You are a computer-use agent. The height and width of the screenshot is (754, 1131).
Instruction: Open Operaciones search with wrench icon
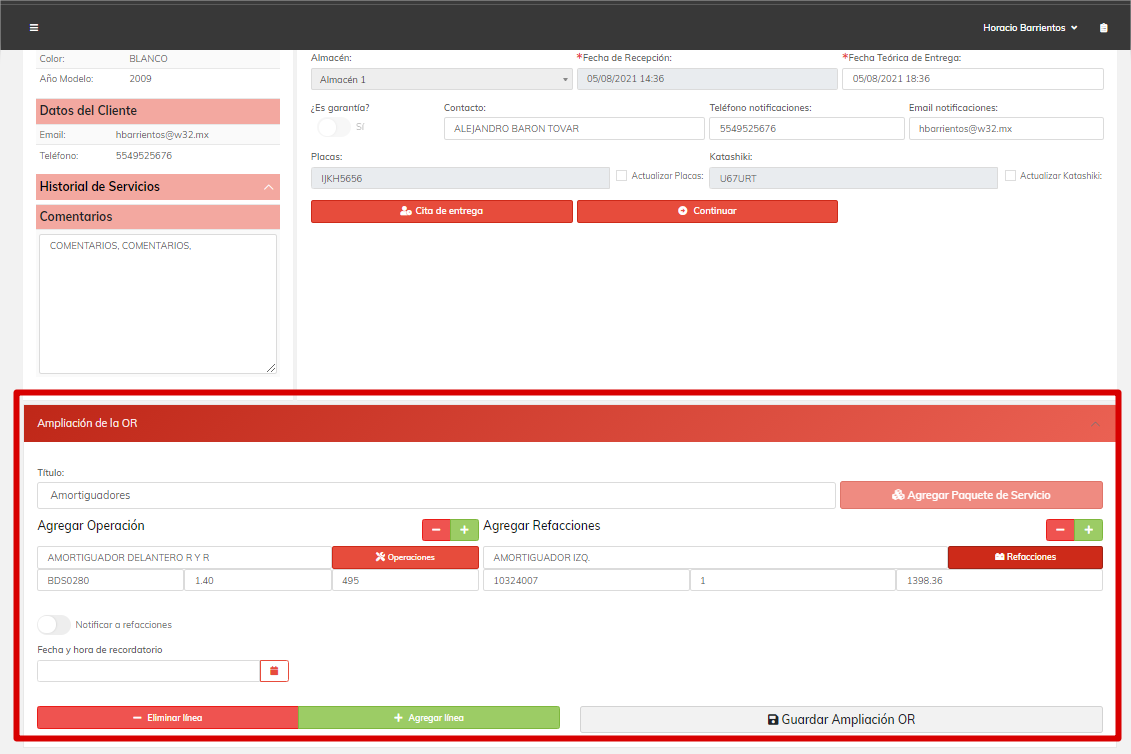coord(405,557)
